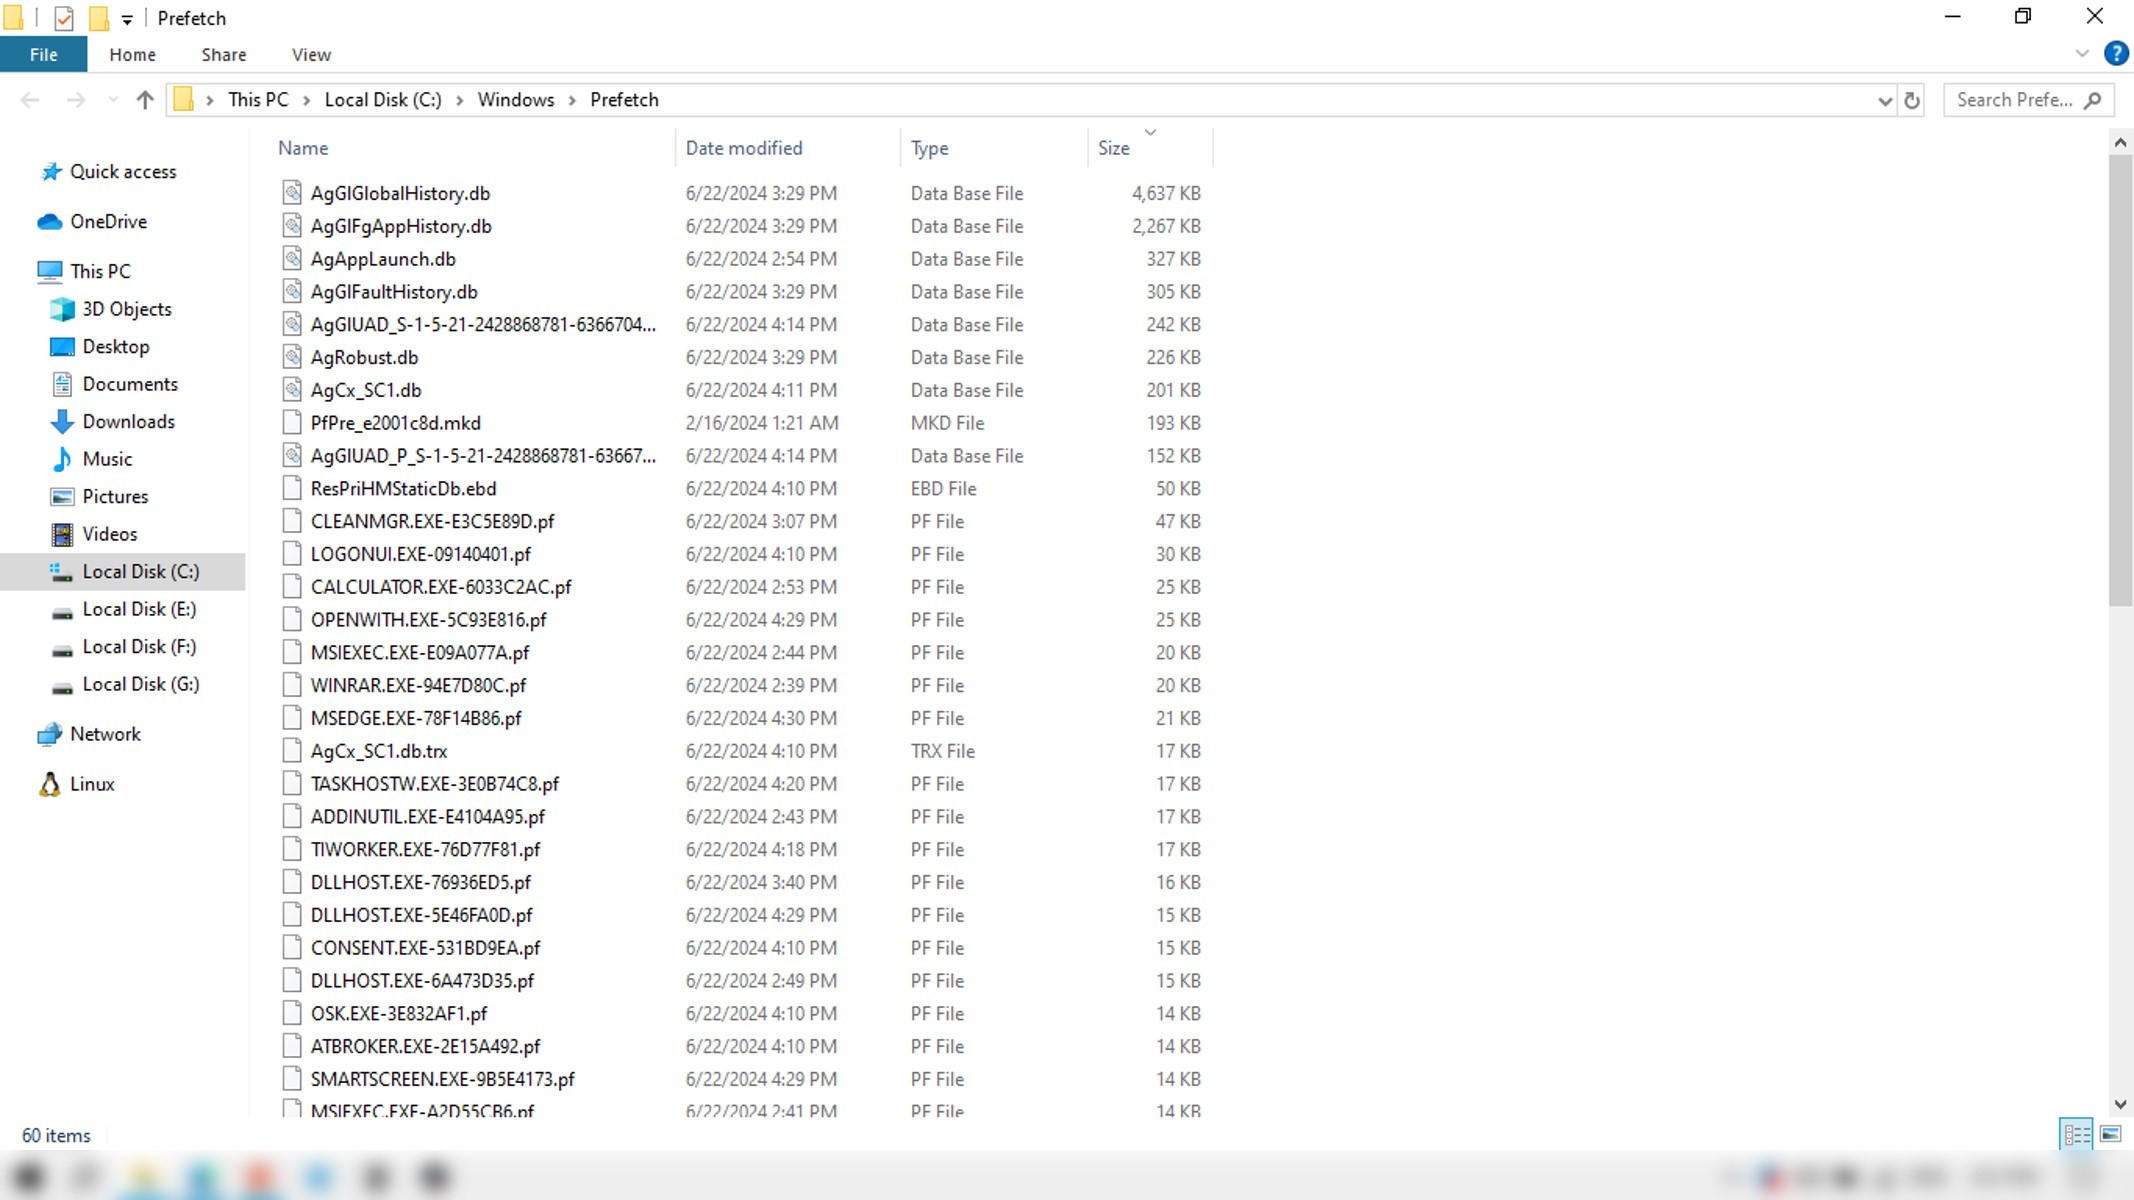This screenshot has width=2134, height=1200.
Task: Select the Details view icon
Action: [2077, 1134]
